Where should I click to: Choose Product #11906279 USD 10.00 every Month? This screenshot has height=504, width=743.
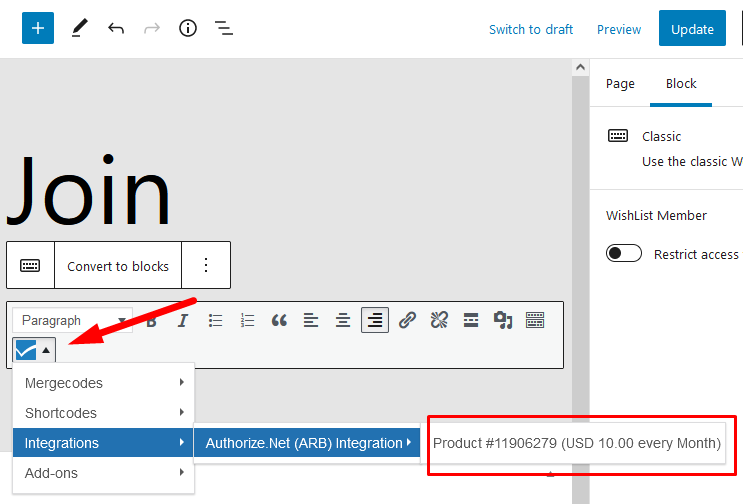coord(577,443)
